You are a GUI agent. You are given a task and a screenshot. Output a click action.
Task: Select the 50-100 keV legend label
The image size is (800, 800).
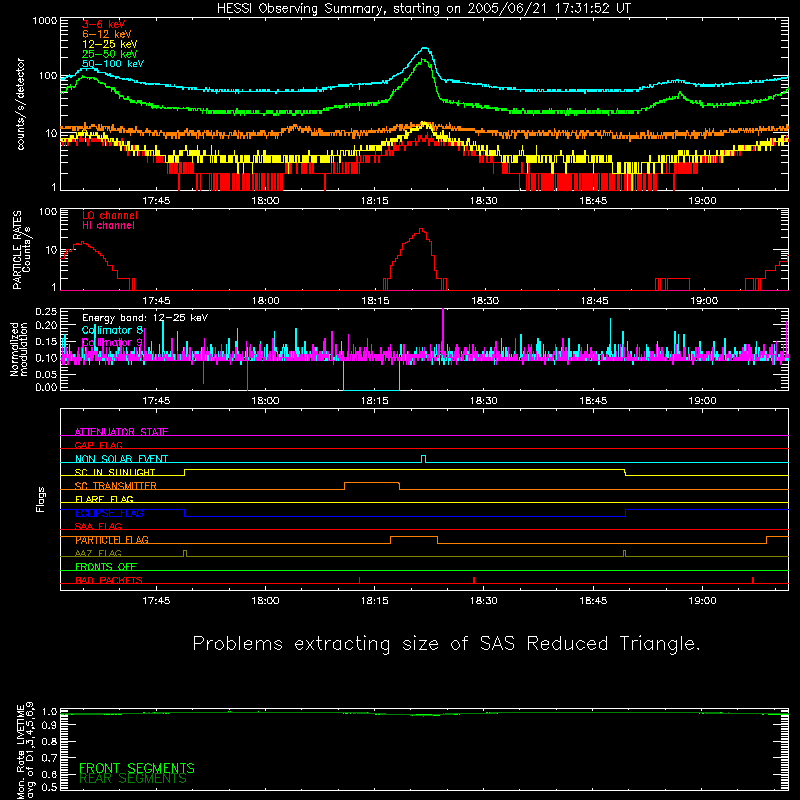pyautogui.click(x=113, y=64)
